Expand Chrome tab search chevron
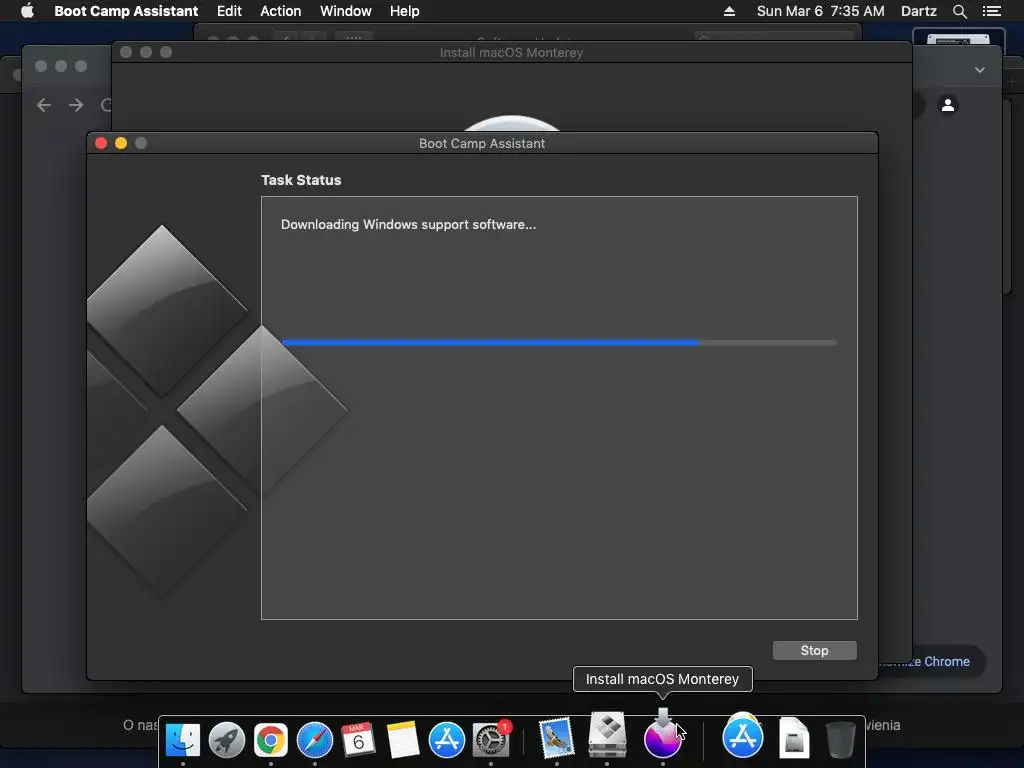1024x768 pixels. (x=980, y=70)
